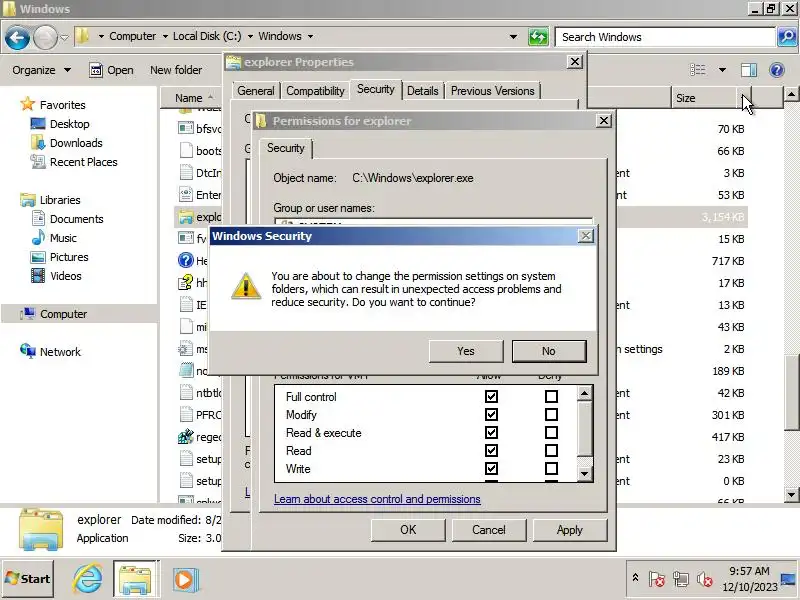Click the green Refresh button
This screenshot has height=600, width=800.
point(538,37)
